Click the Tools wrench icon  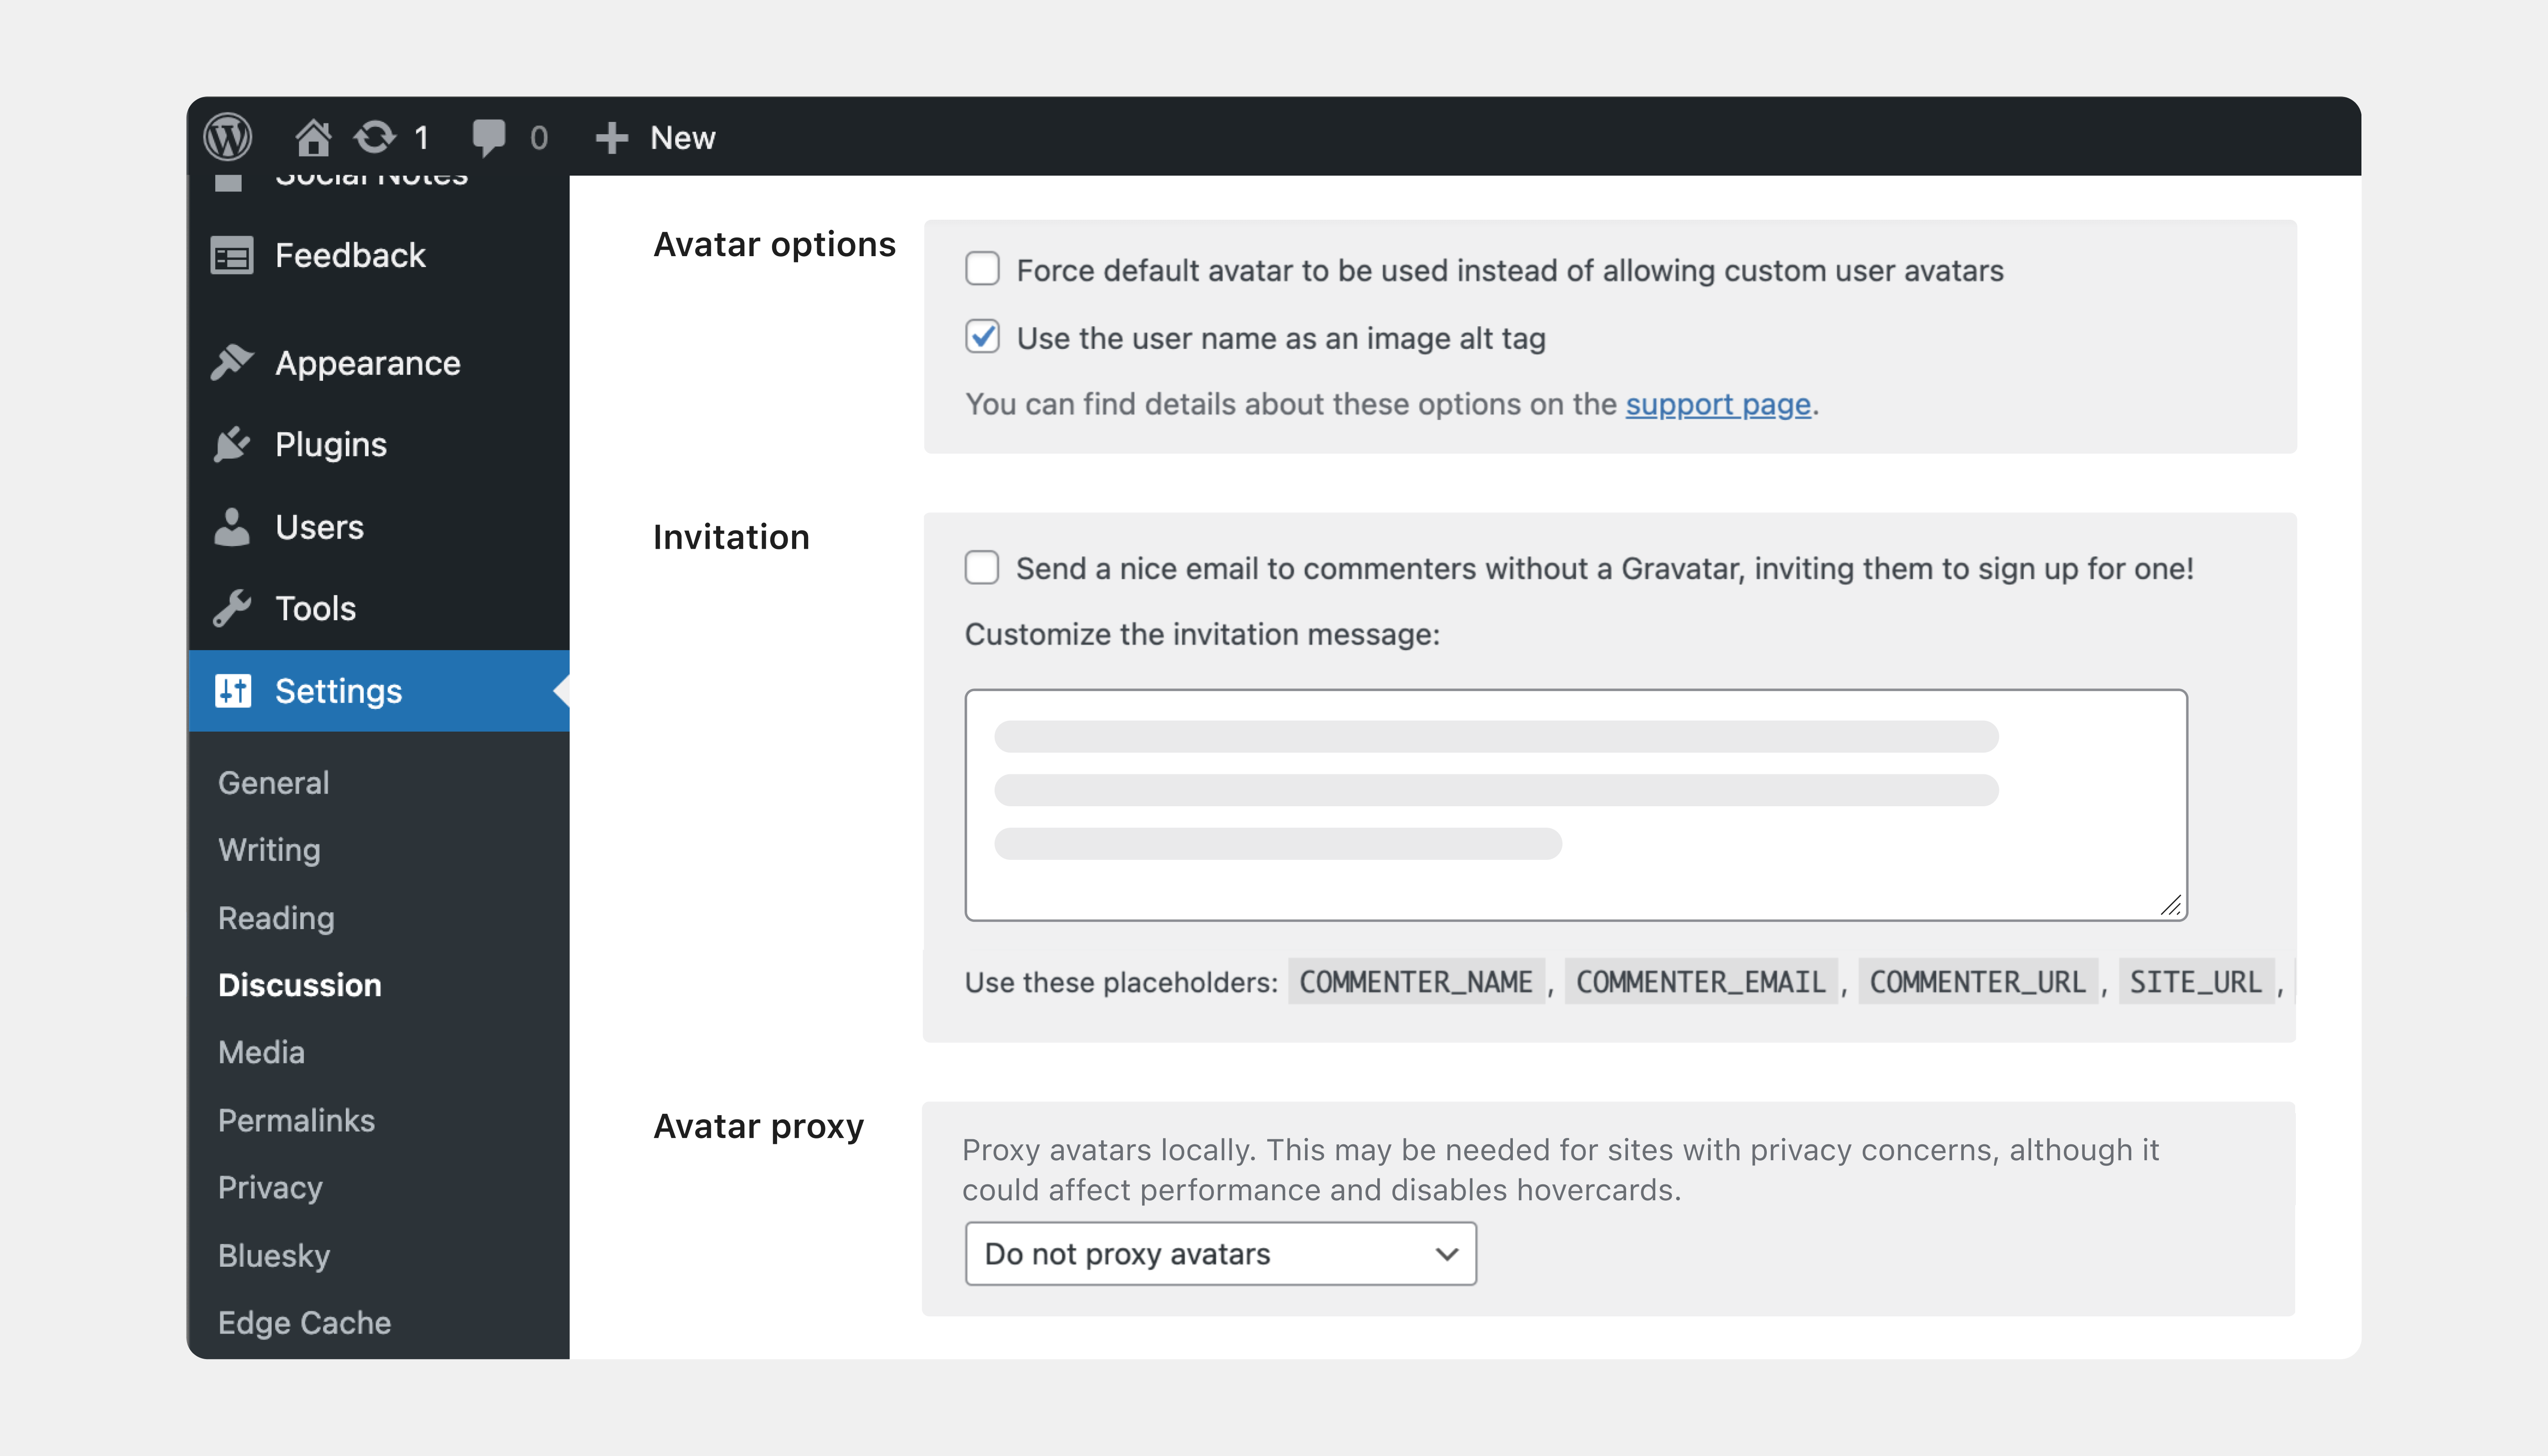232,609
